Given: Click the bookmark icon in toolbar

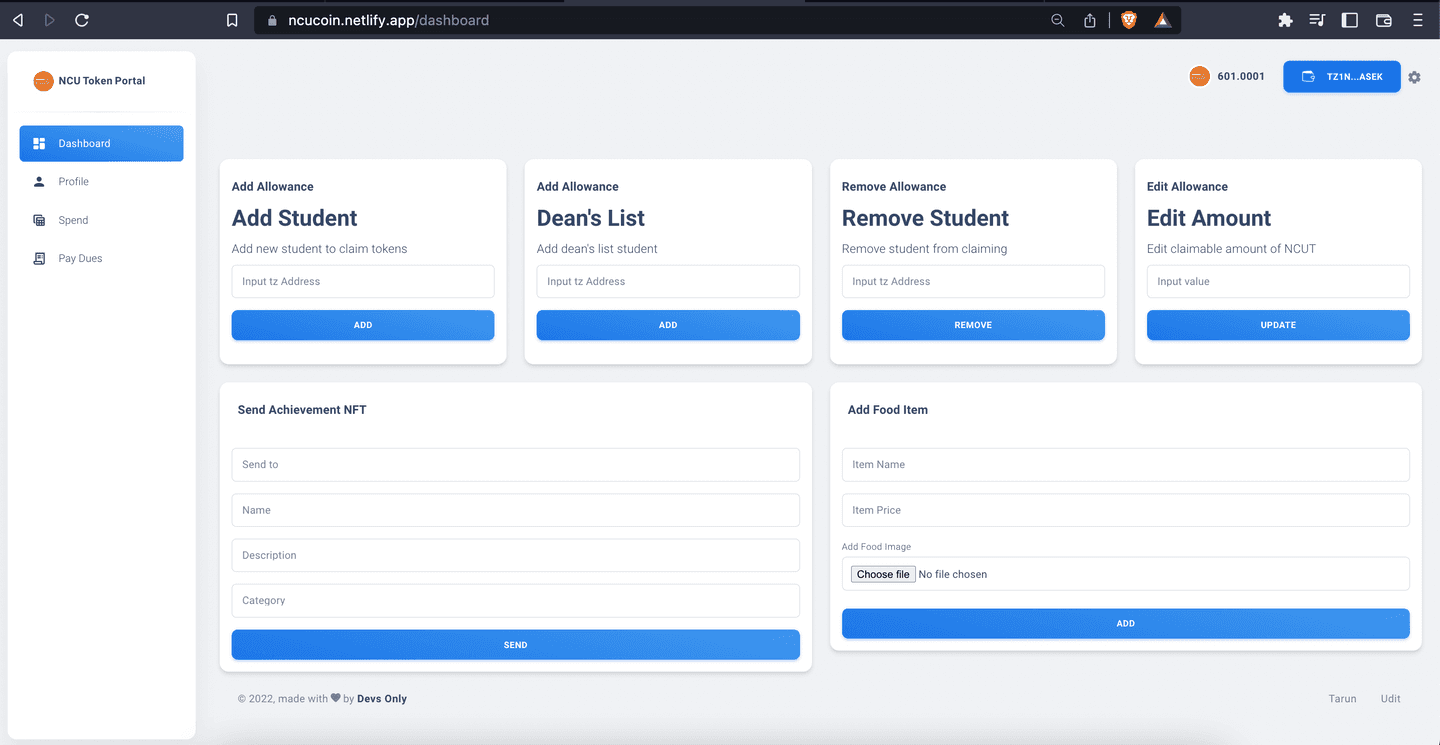Looking at the screenshot, I should (232, 20).
